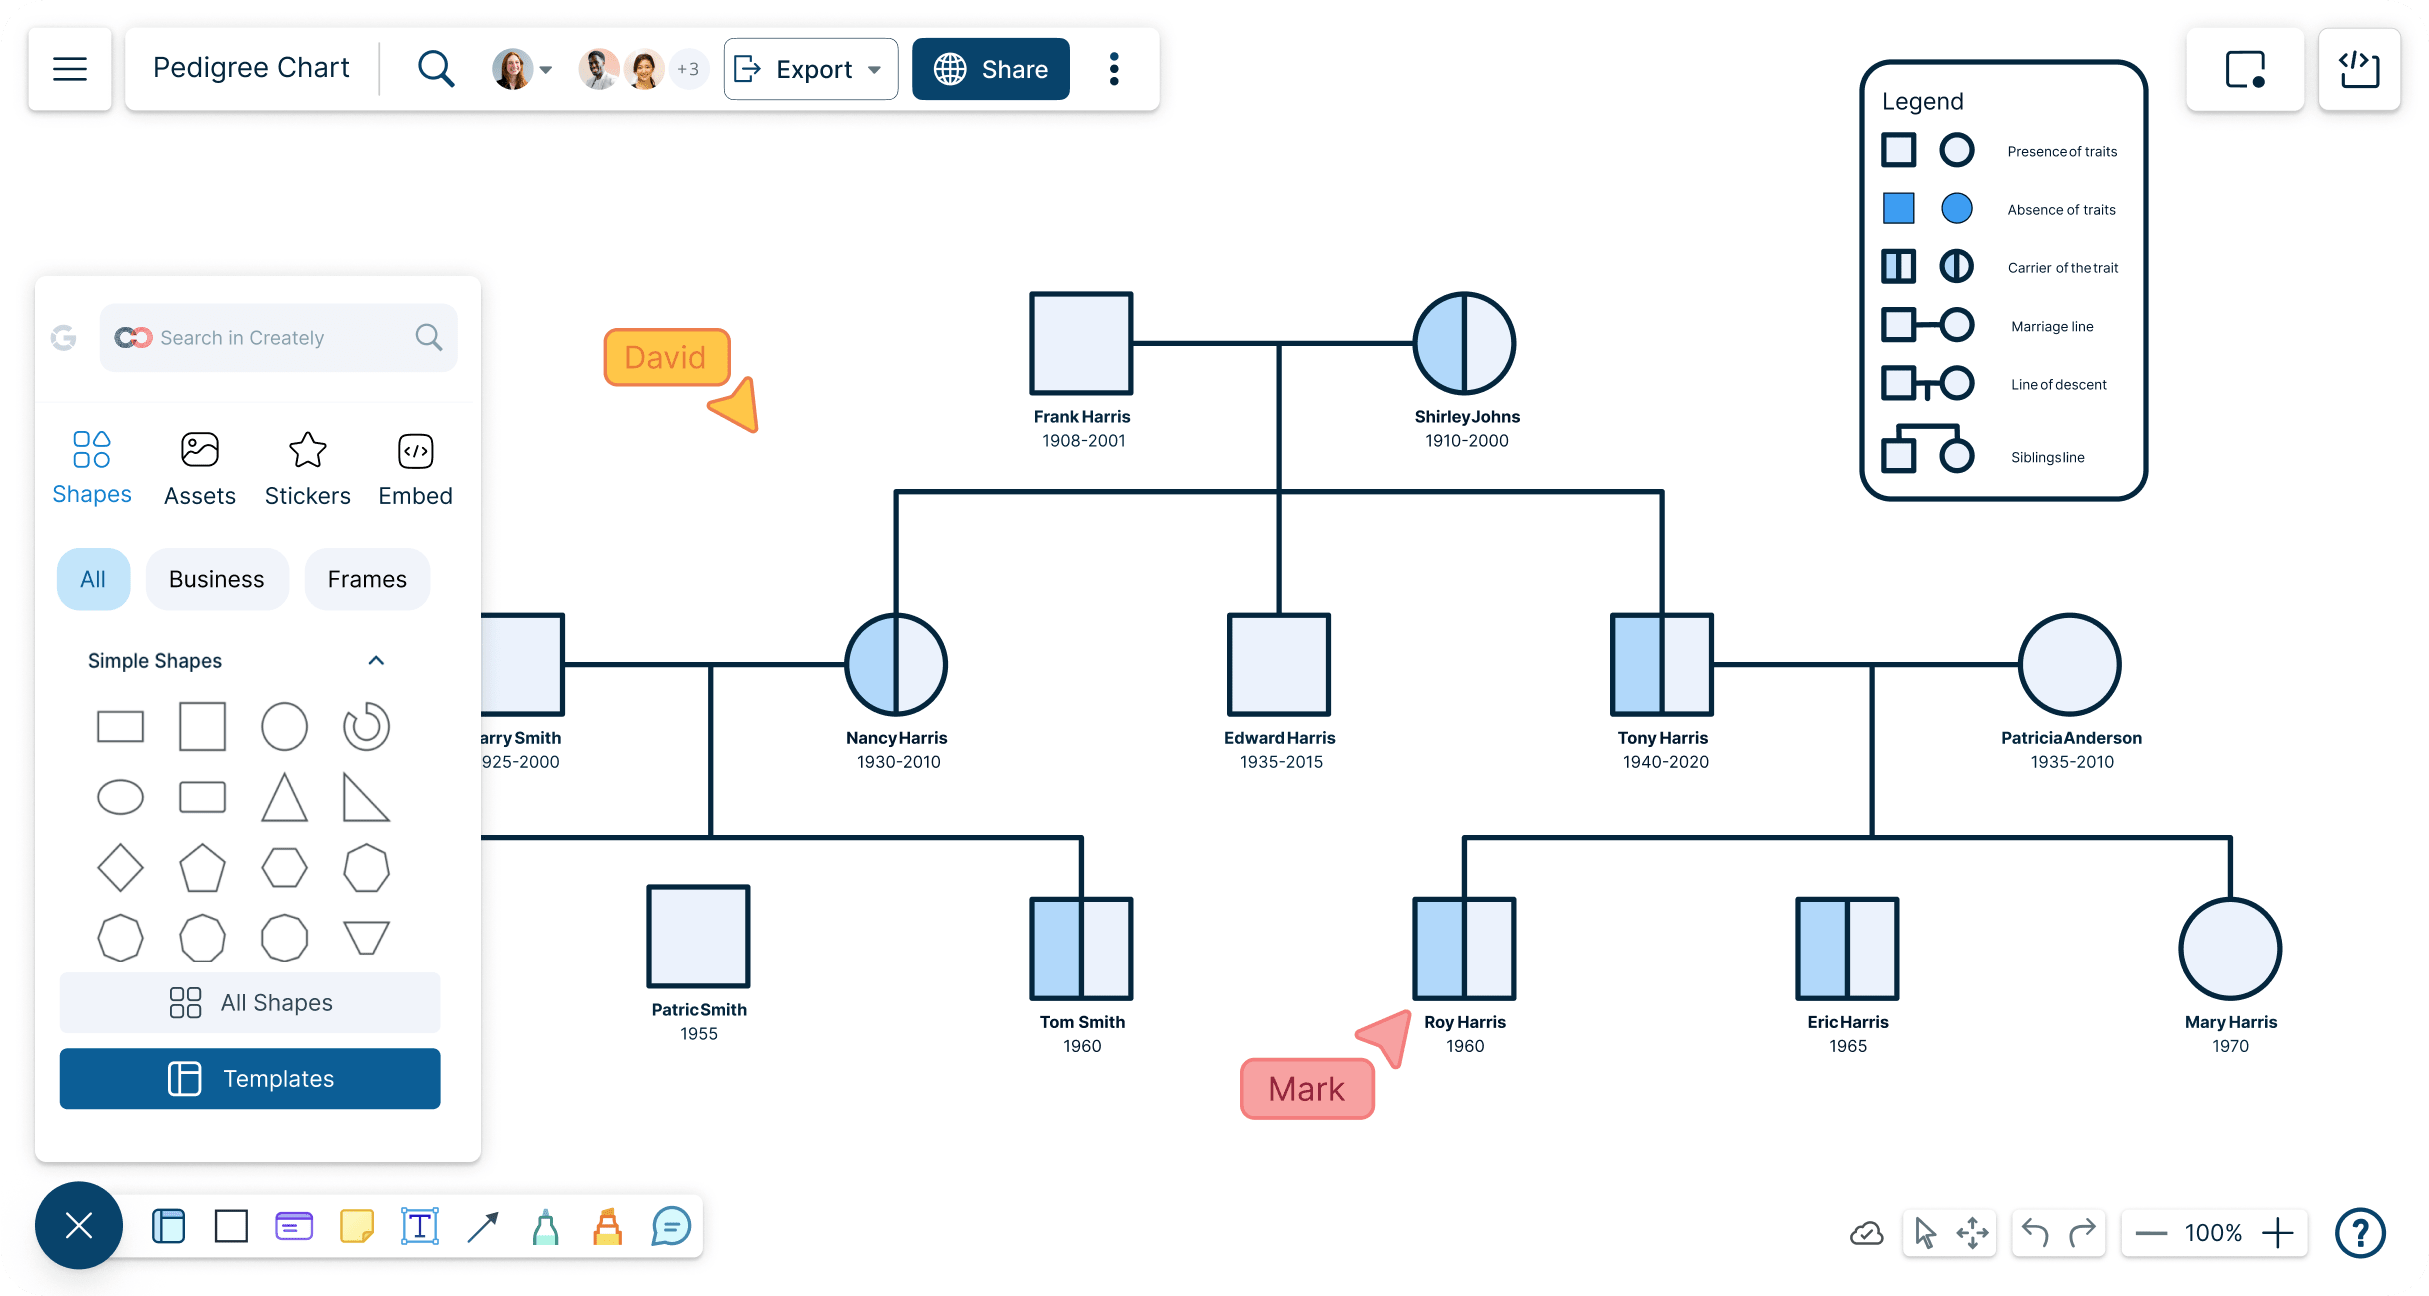Open the help question mark
The height and width of the screenshot is (1296, 2429).
point(2360,1233)
